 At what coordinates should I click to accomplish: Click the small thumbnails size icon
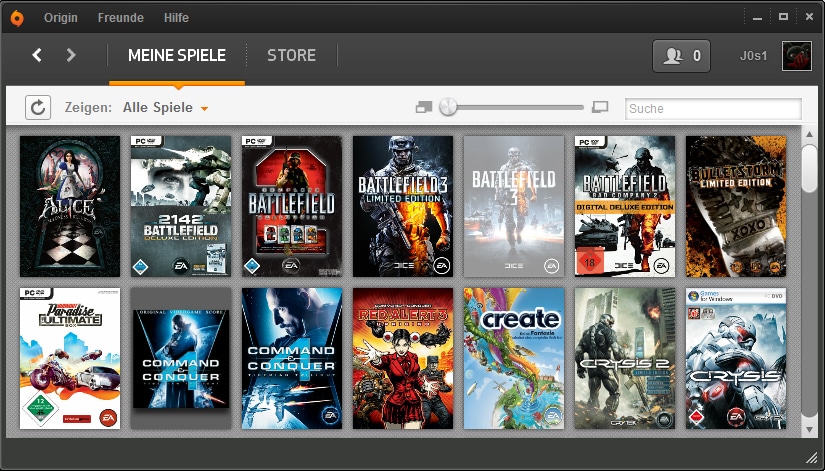coord(423,107)
